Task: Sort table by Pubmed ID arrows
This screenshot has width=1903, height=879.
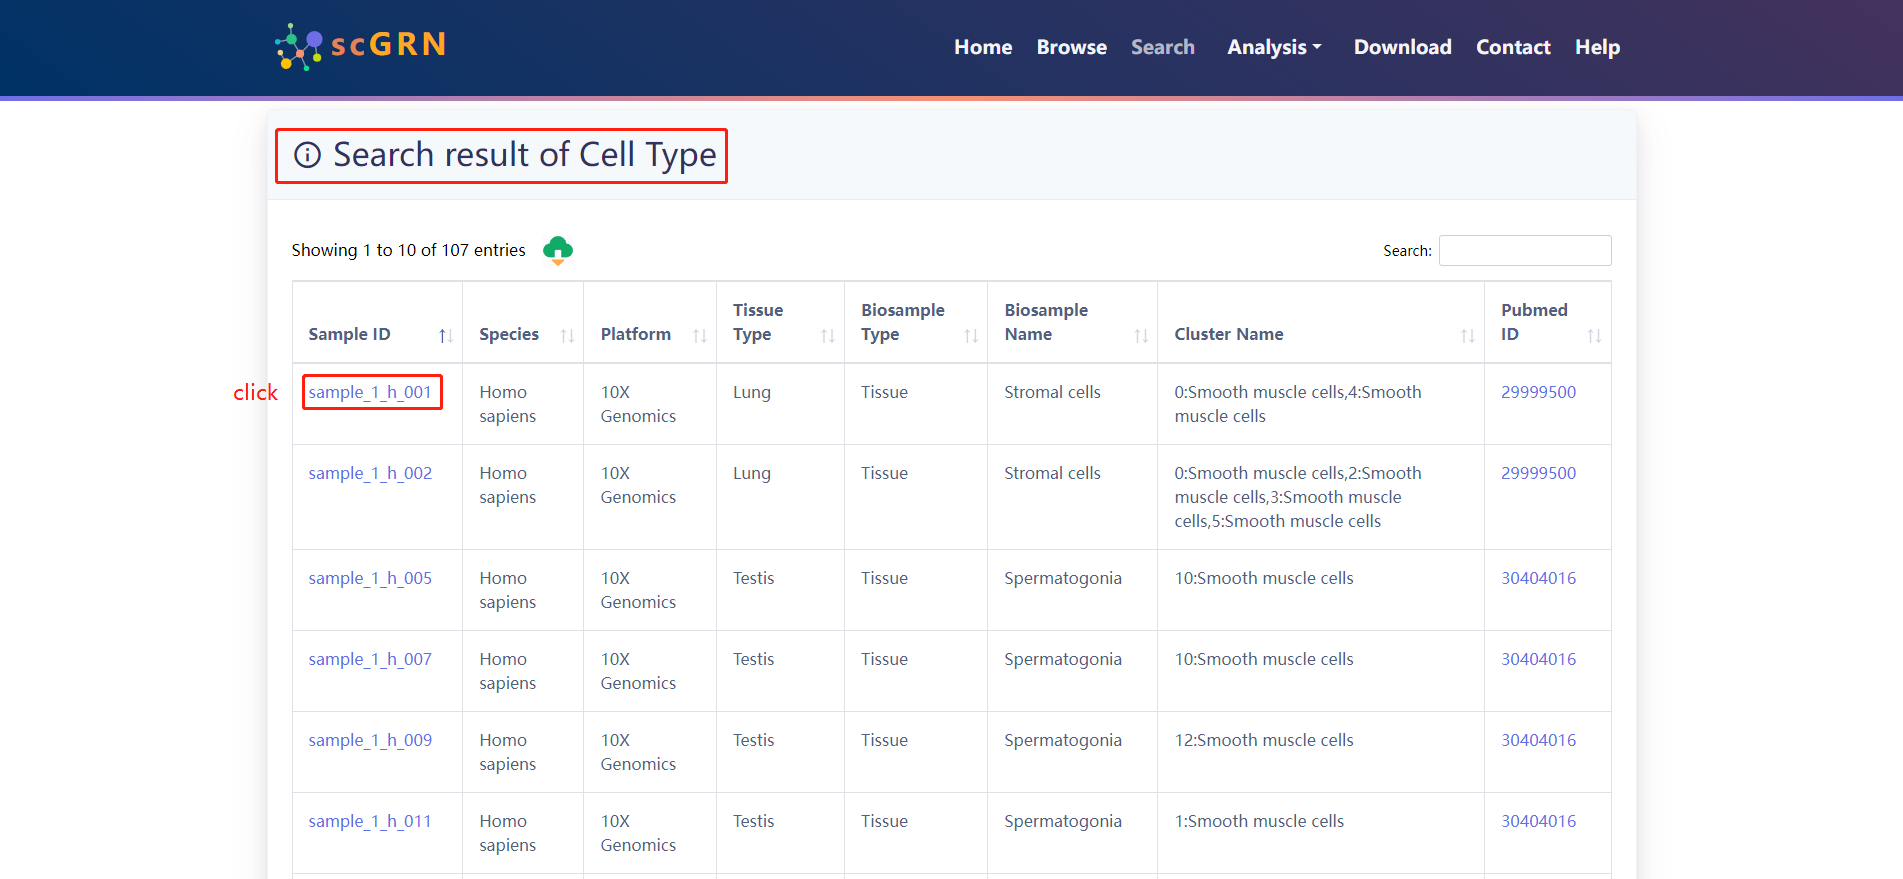Action: (1595, 336)
